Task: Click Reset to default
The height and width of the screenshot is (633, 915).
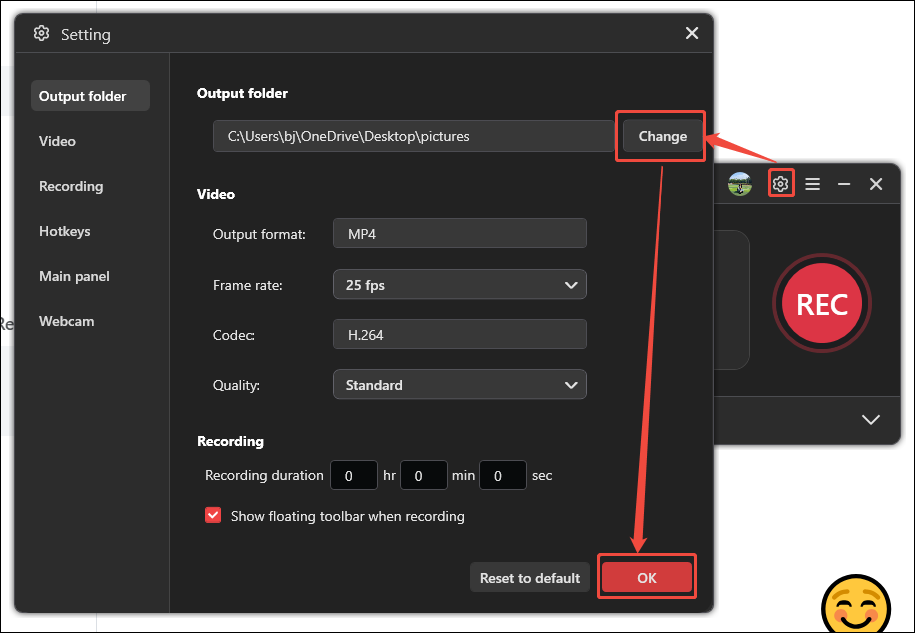Action: click(x=529, y=577)
